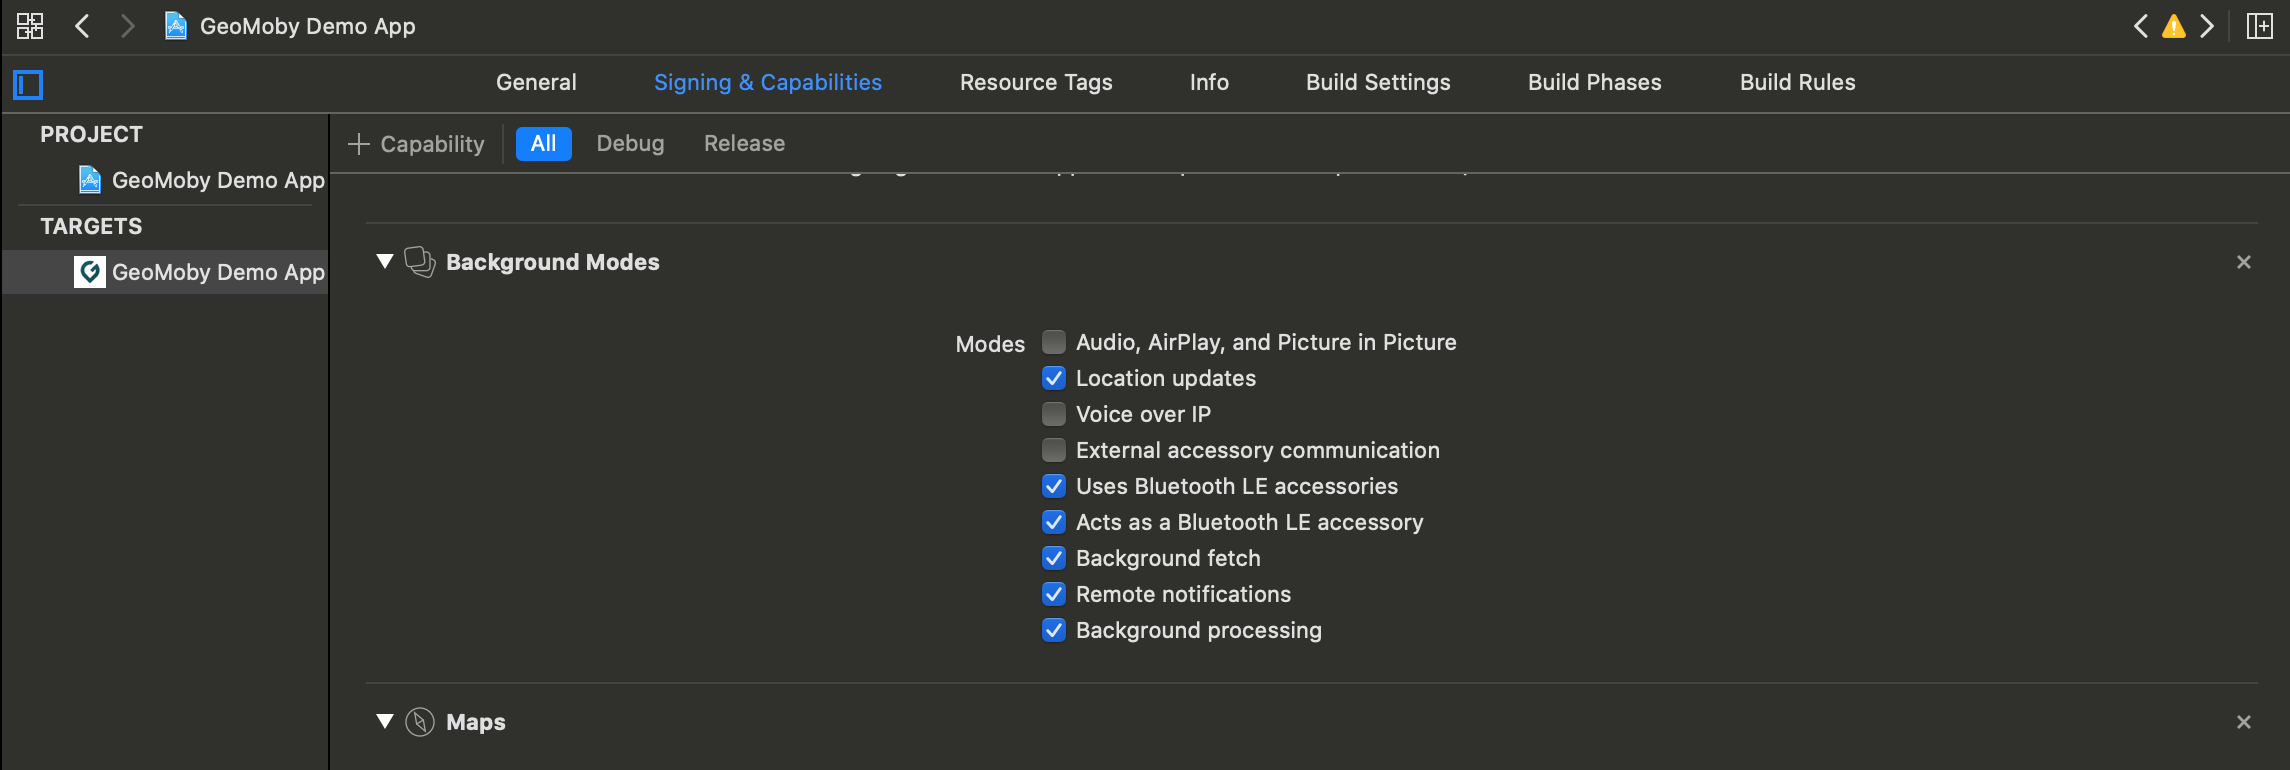Disable Remote notifications mode

click(1054, 594)
